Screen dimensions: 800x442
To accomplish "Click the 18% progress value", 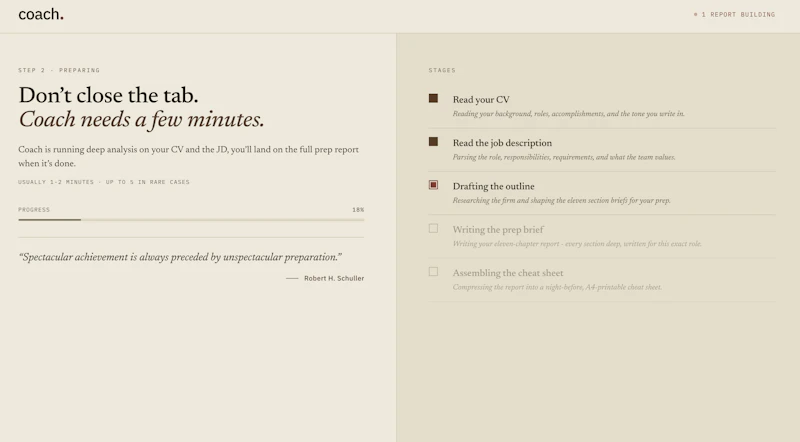I will (x=358, y=210).
